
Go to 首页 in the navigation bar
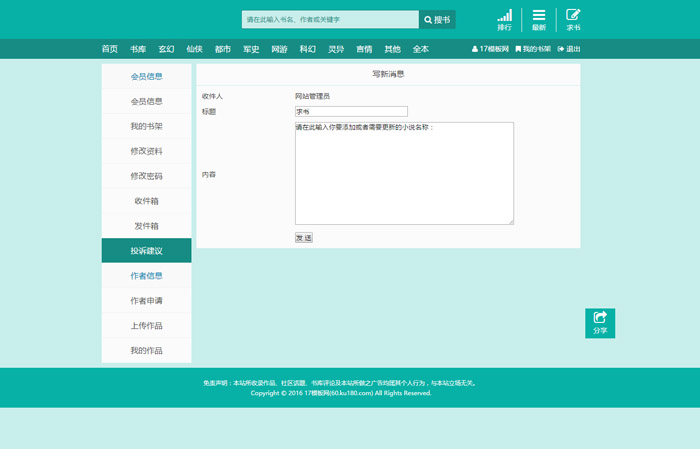tap(110, 49)
